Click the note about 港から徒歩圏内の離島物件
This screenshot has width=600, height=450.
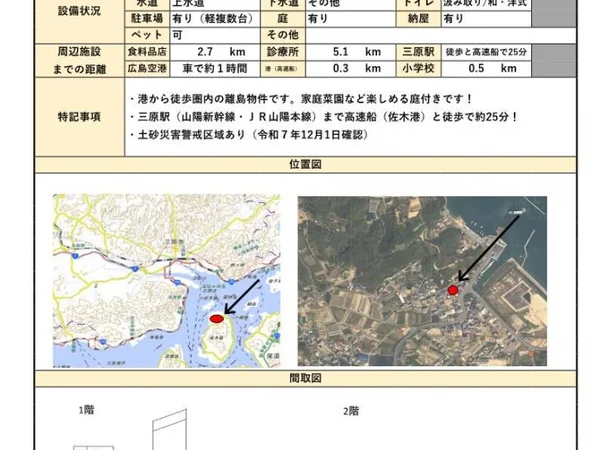click(301, 99)
